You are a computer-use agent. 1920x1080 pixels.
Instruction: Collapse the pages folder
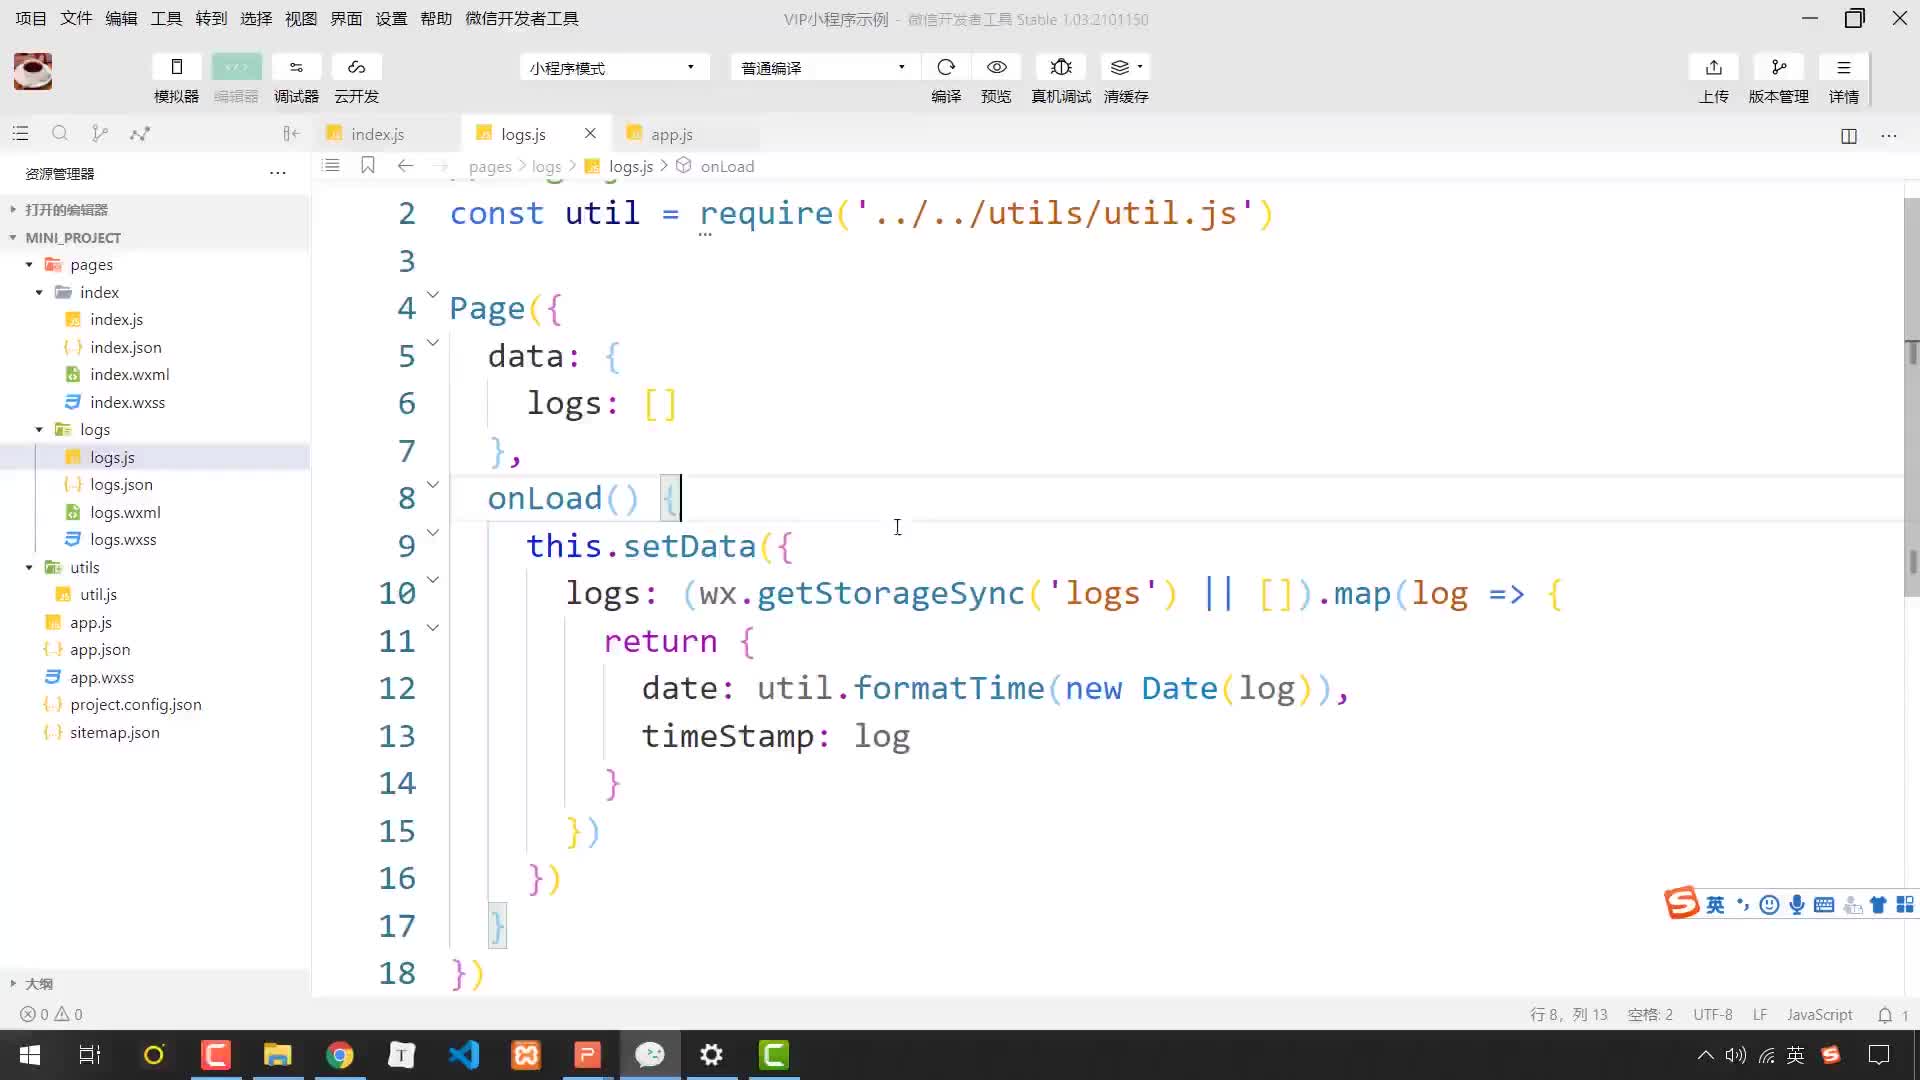pos(91,264)
